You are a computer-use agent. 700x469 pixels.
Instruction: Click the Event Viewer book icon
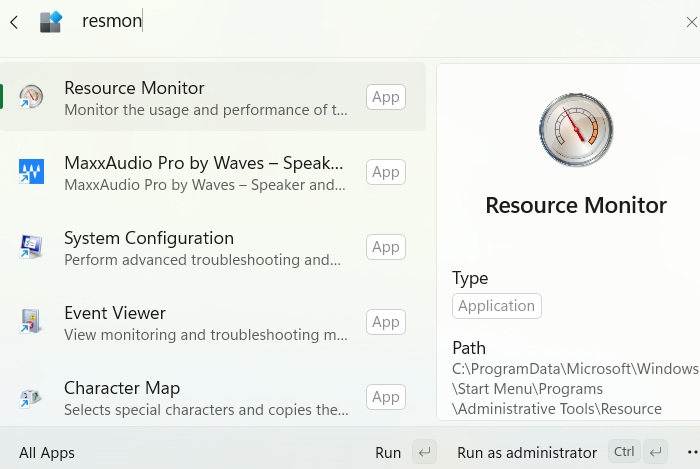point(31,321)
